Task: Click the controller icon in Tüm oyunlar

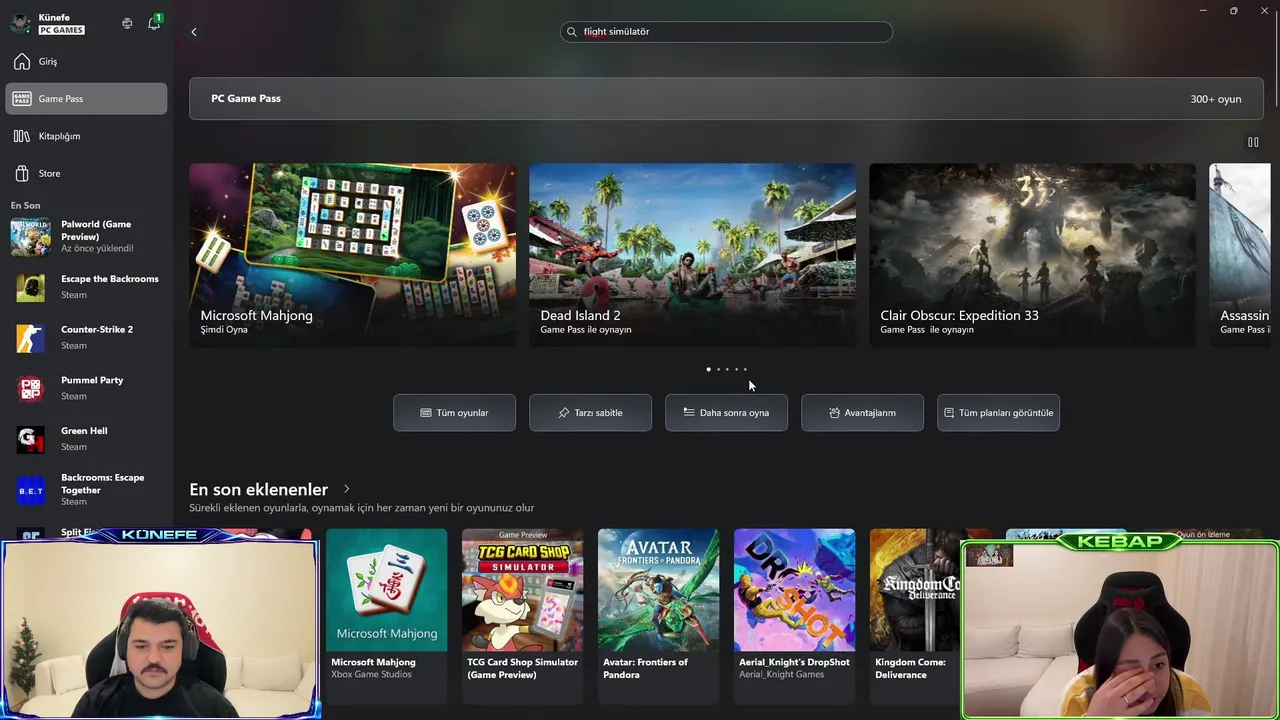Action: [x=426, y=413]
